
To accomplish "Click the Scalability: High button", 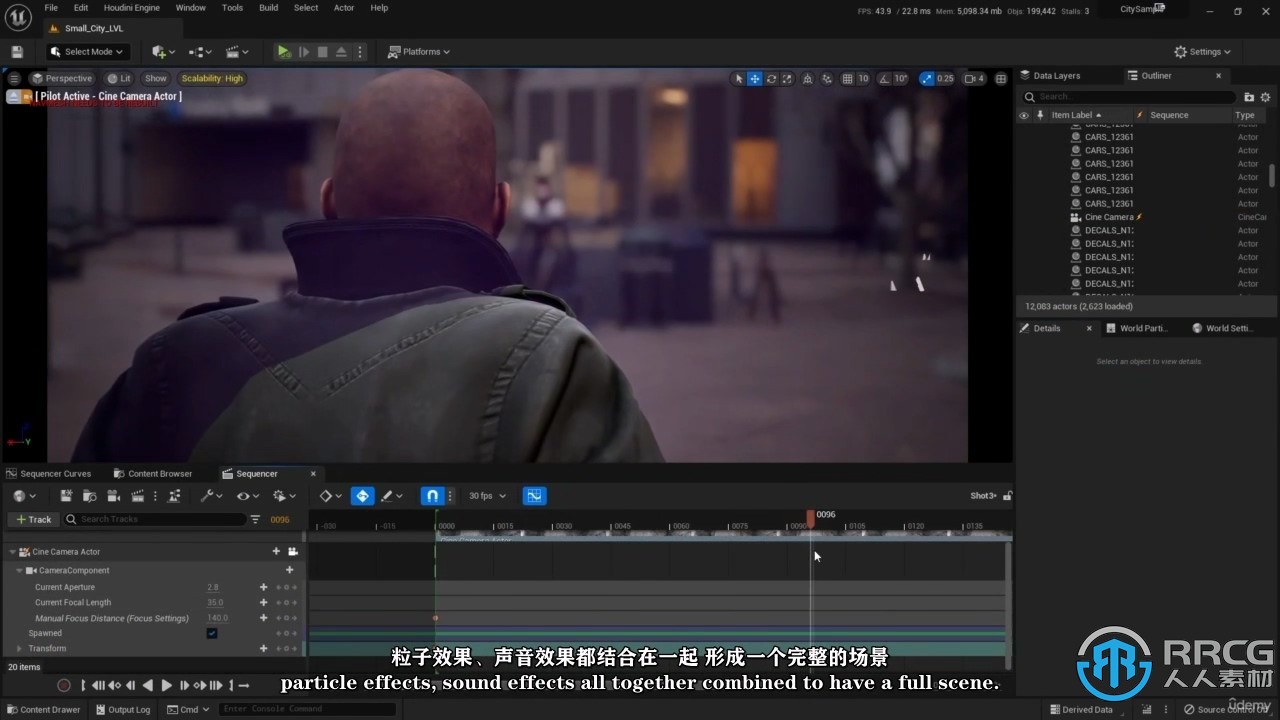I will tap(212, 78).
